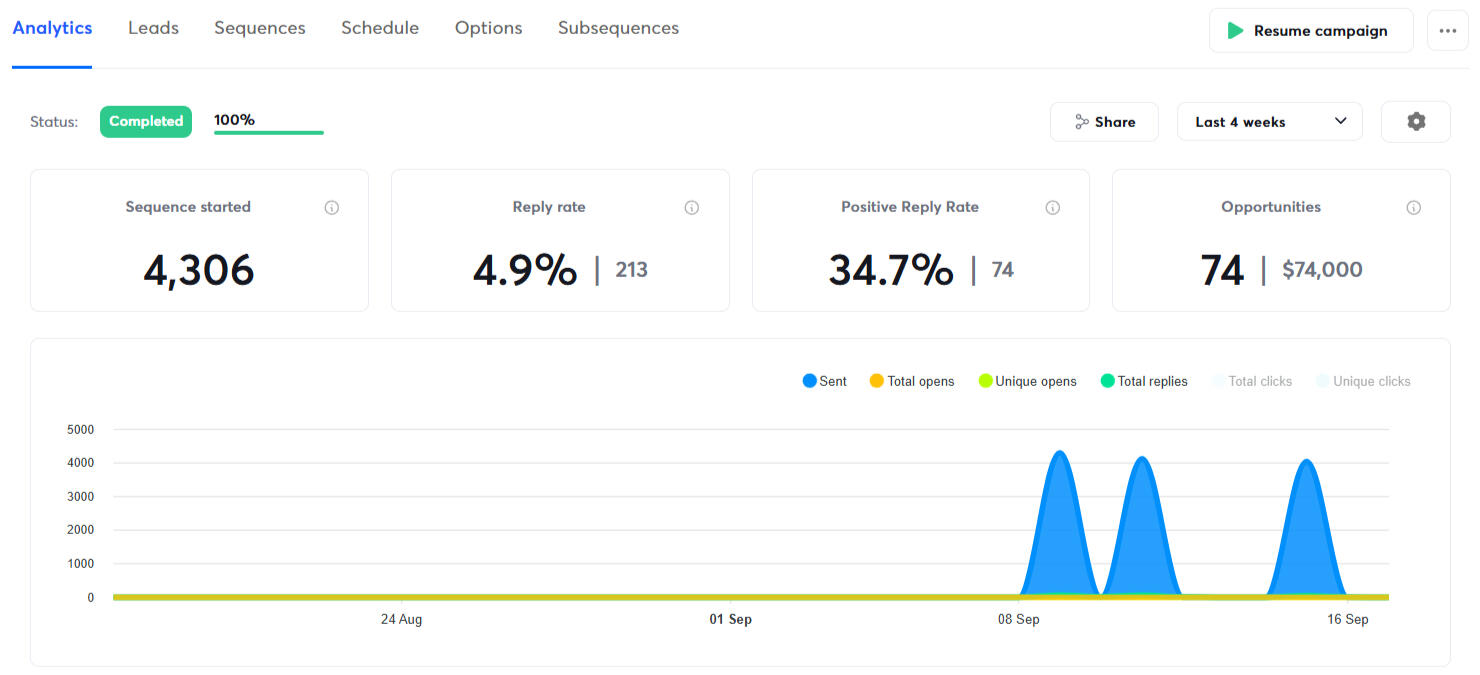The height and width of the screenshot is (675, 1480).
Task: Click the share nodes icon
Action: point(1081,122)
